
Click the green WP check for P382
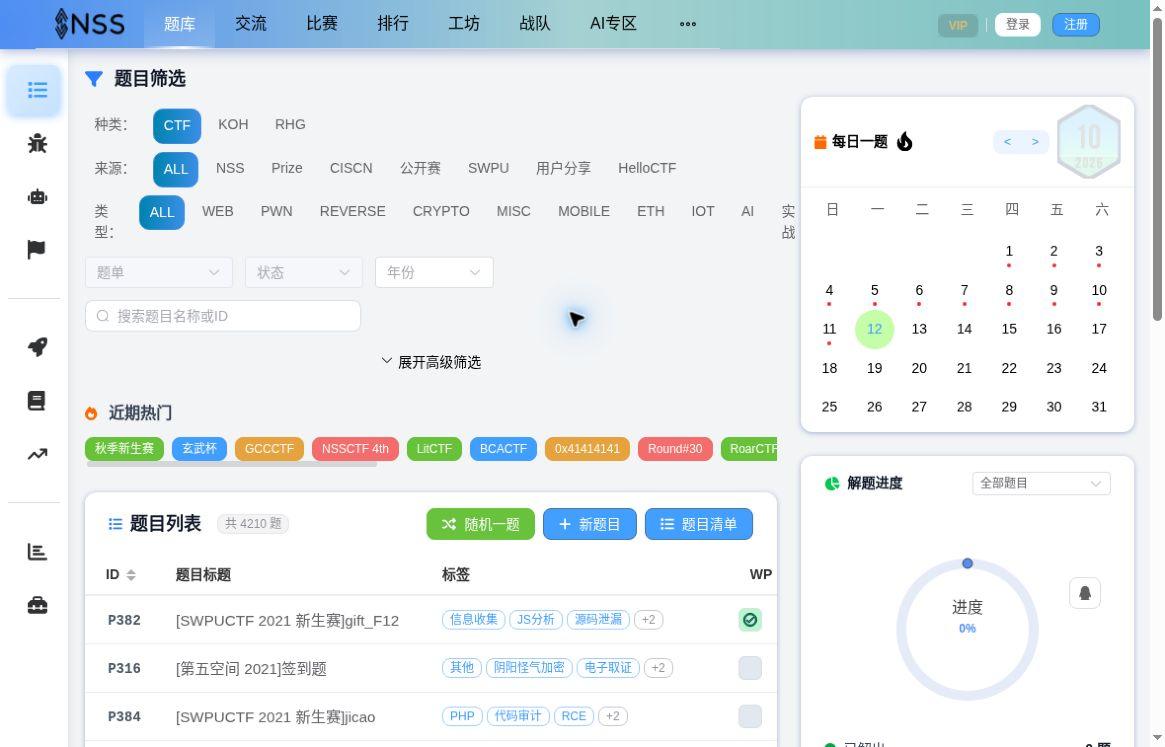point(750,619)
